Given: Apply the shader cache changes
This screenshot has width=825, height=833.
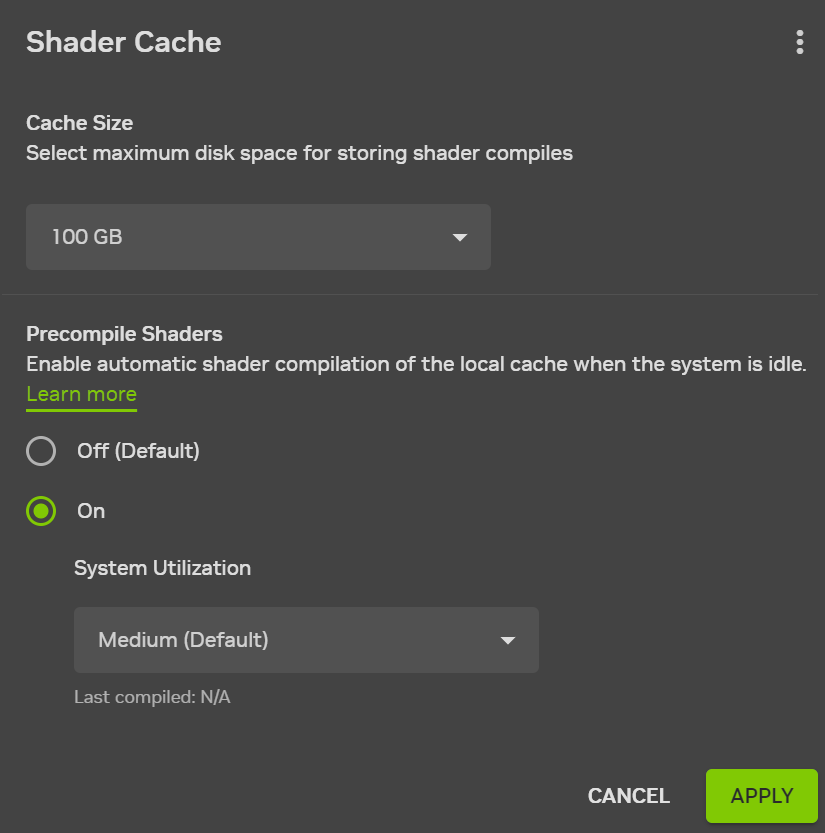Looking at the screenshot, I should coord(761,795).
